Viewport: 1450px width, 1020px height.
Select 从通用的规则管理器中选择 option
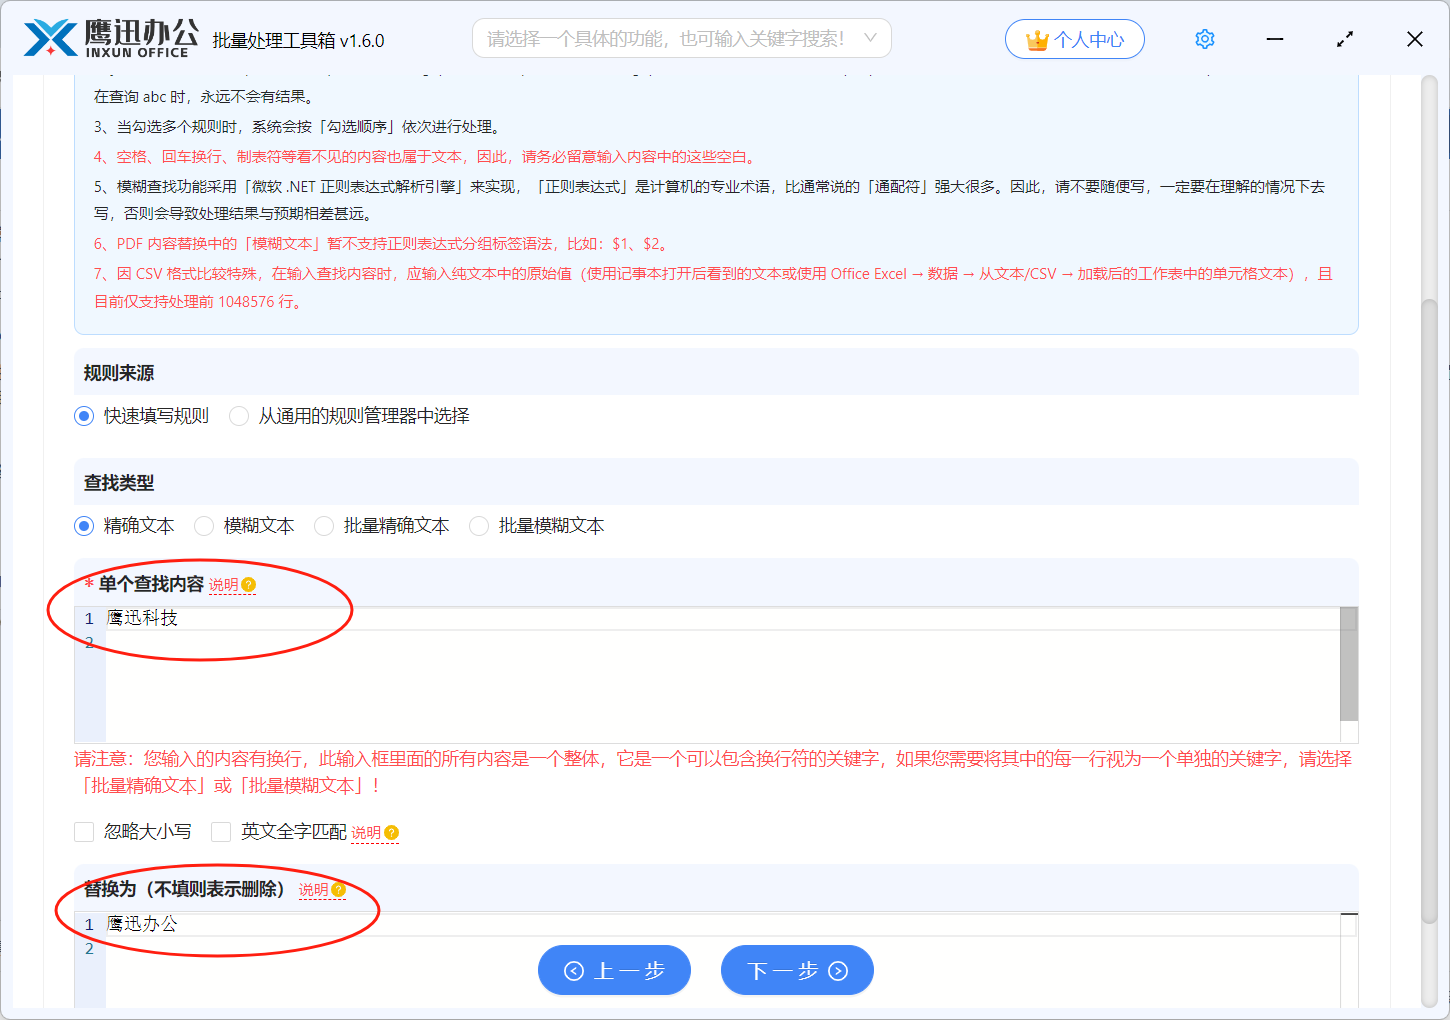(x=239, y=416)
